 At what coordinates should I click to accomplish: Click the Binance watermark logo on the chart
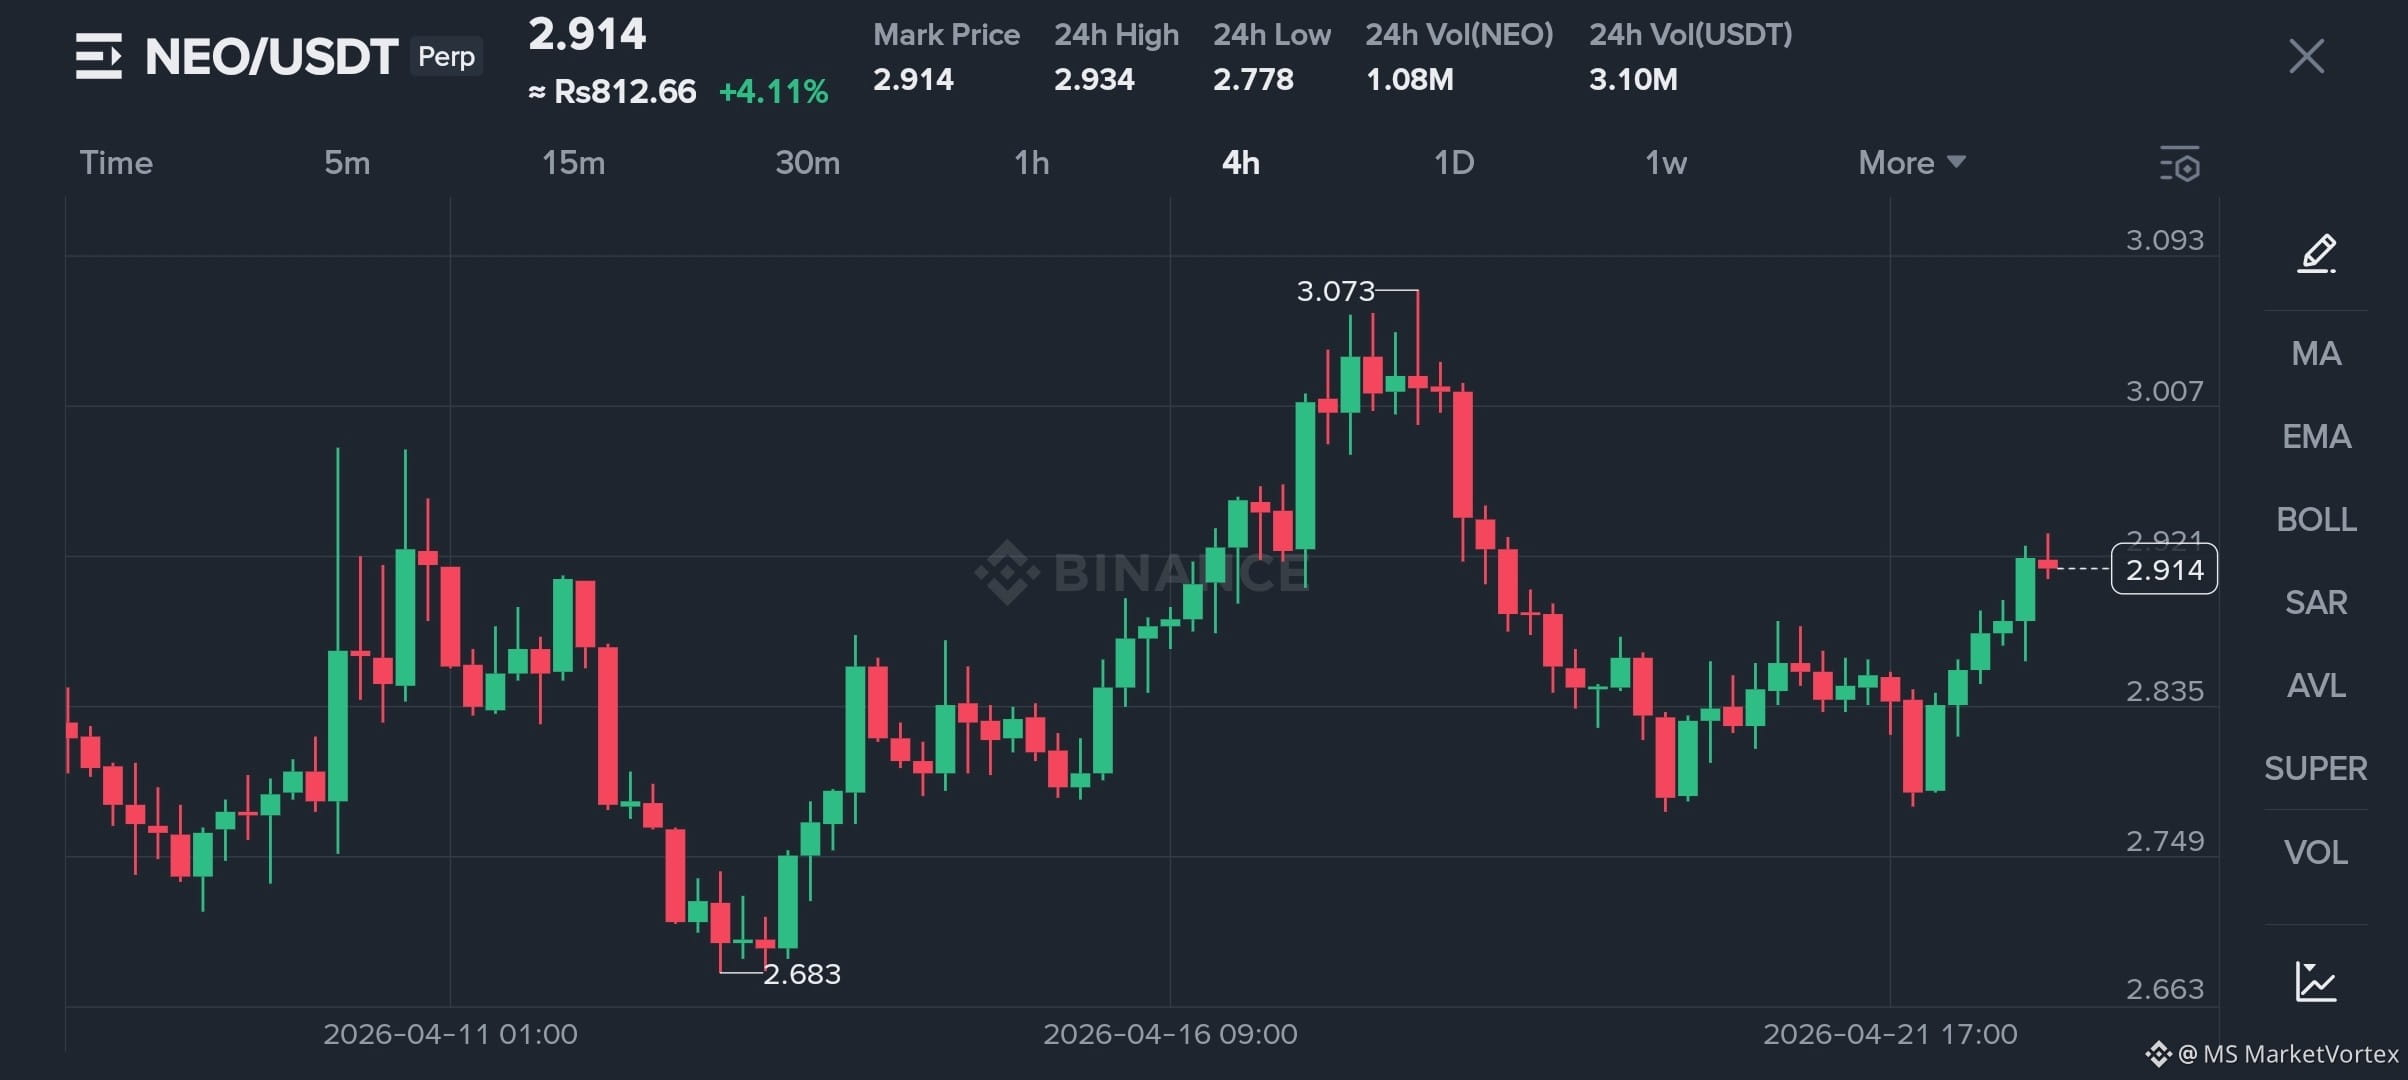coord(1140,572)
